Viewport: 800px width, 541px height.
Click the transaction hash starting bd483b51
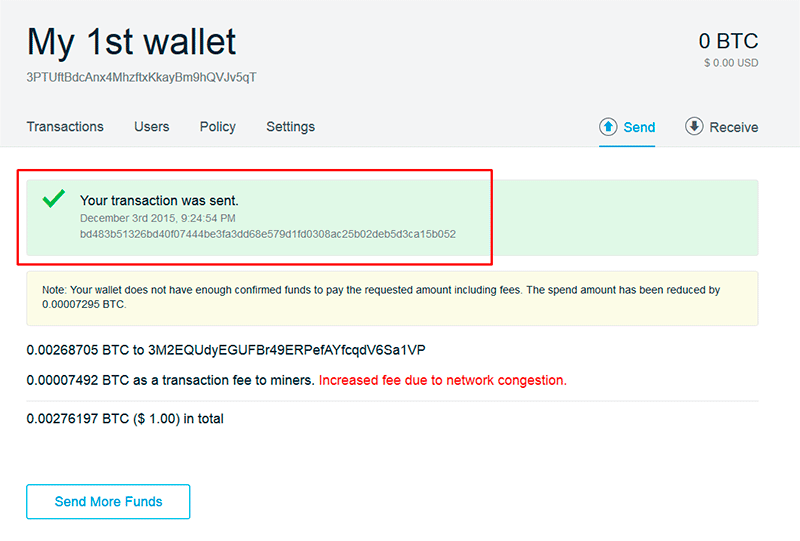tap(268, 234)
